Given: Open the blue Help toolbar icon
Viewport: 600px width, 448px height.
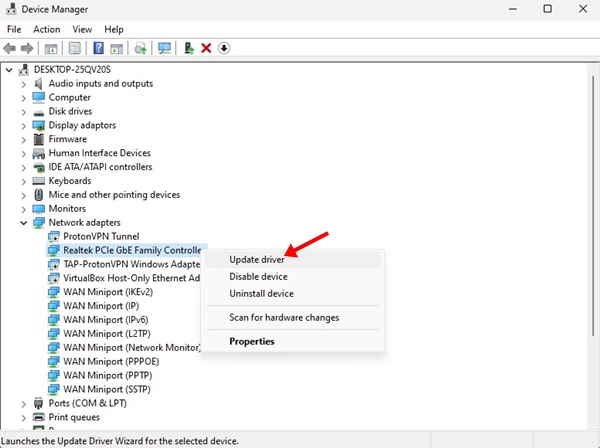Looking at the screenshot, I should tap(98, 48).
